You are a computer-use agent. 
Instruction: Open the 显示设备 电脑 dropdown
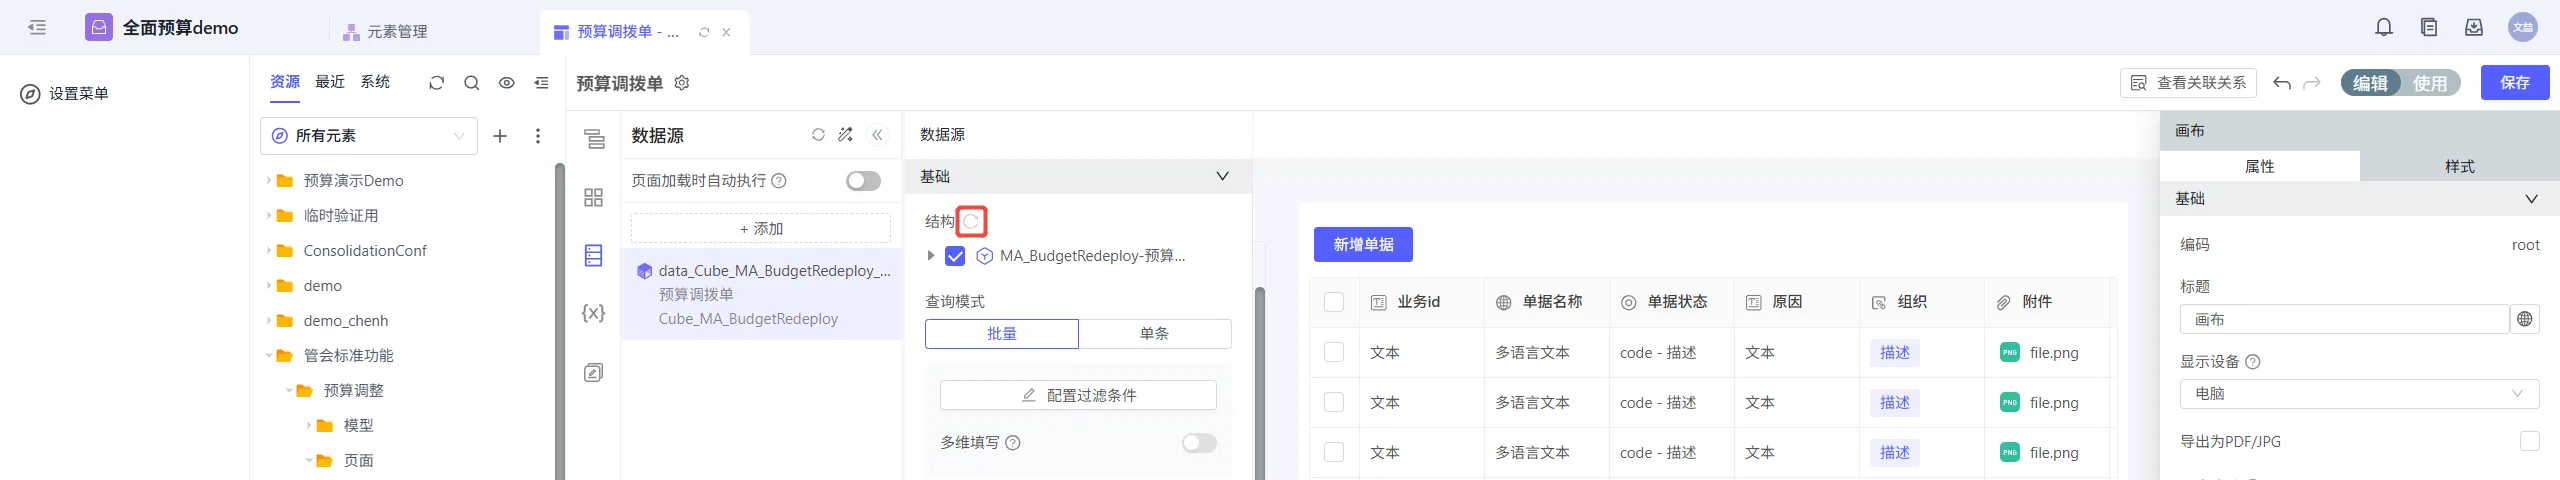(x=2359, y=394)
